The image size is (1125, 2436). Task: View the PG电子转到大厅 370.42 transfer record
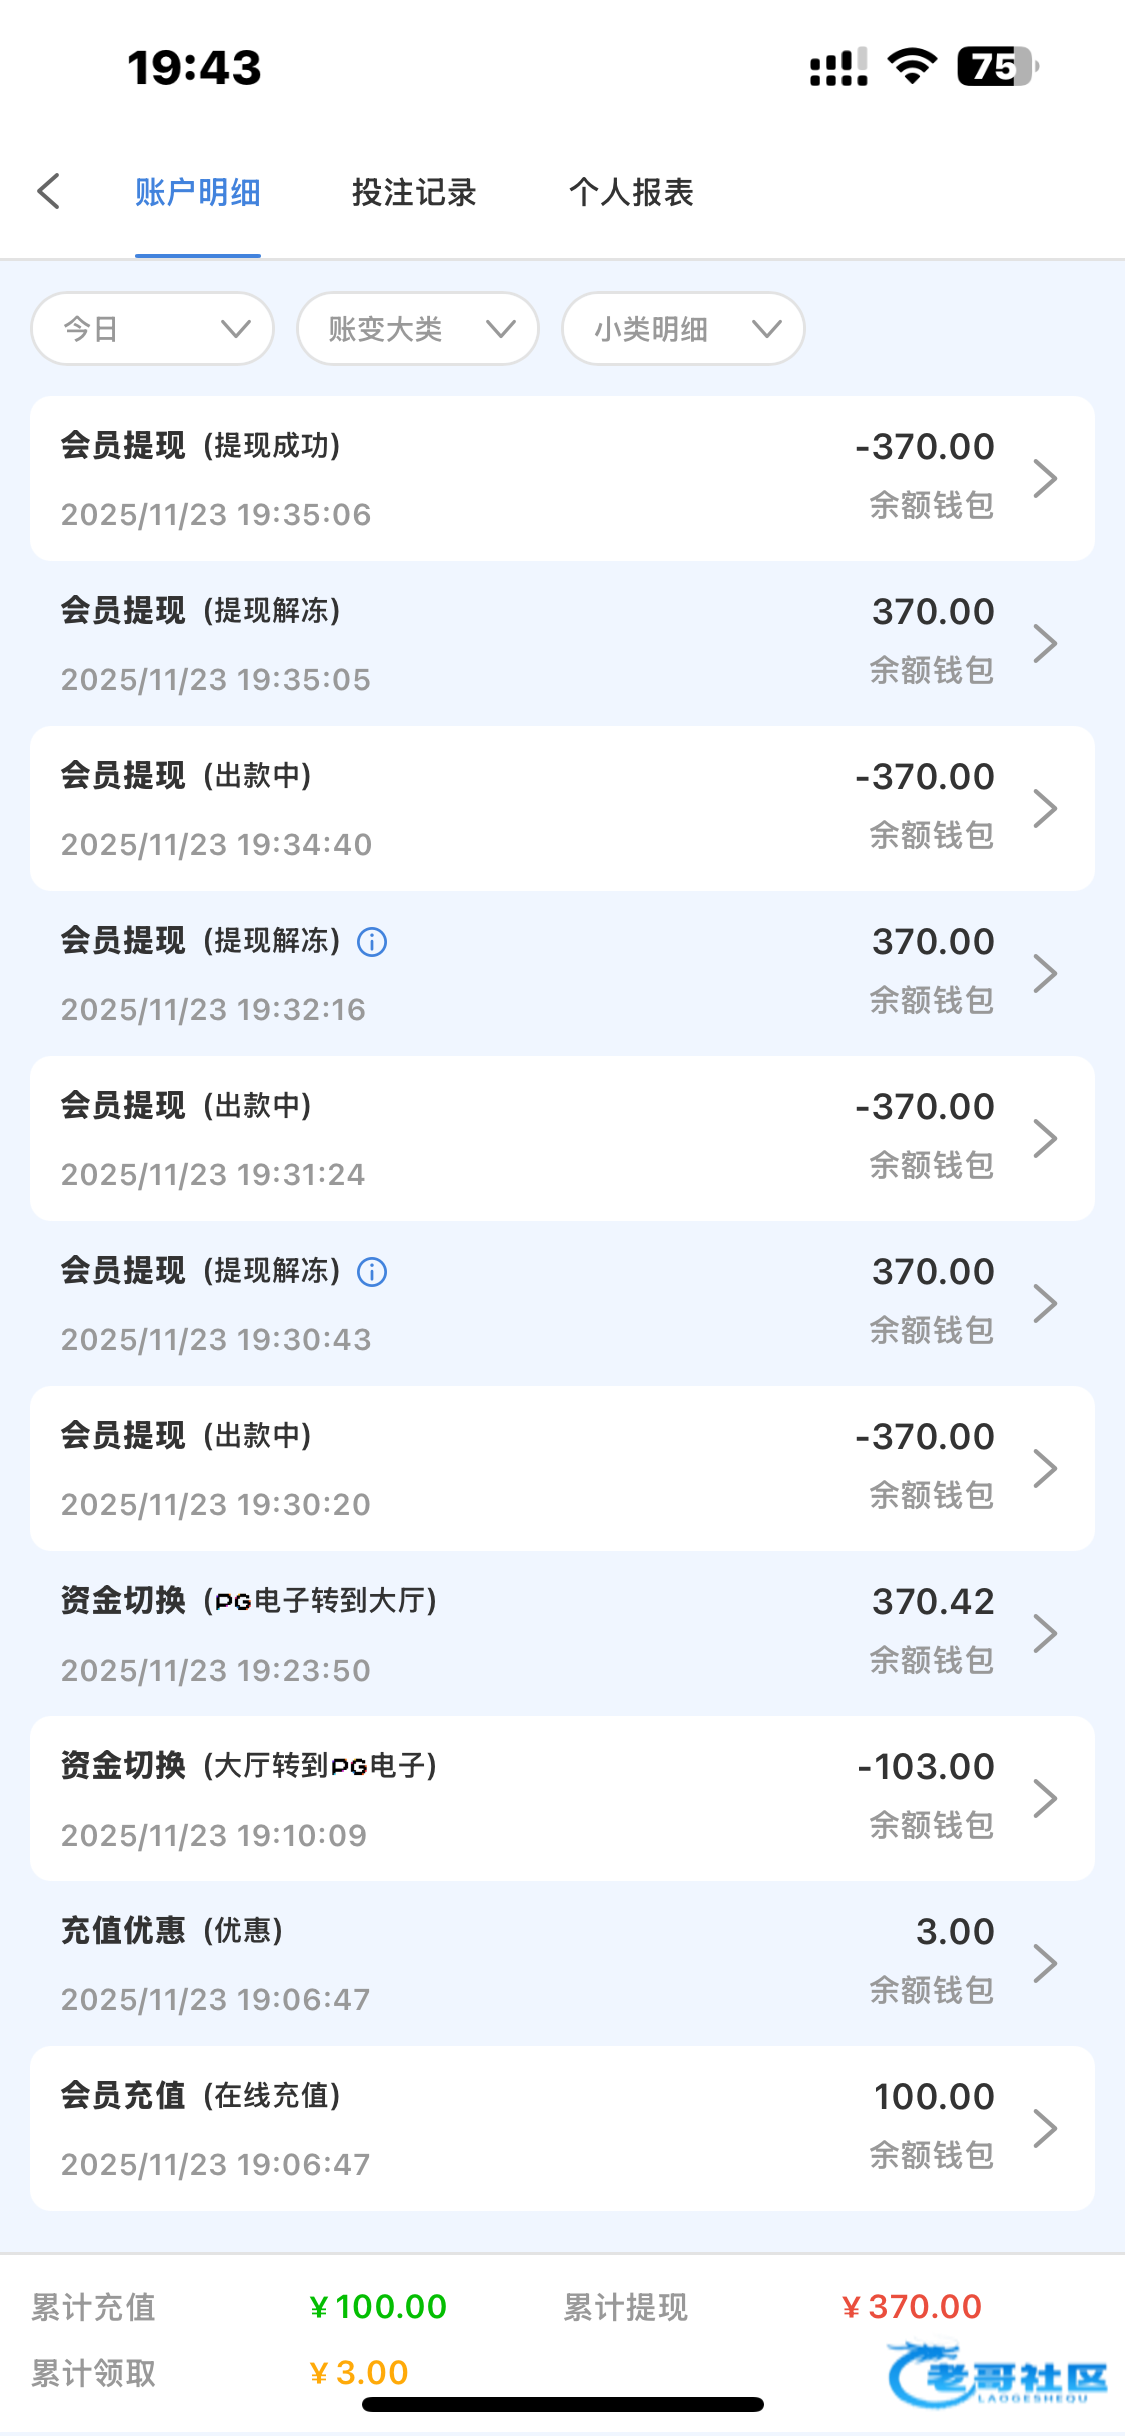tap(562, 1633)
